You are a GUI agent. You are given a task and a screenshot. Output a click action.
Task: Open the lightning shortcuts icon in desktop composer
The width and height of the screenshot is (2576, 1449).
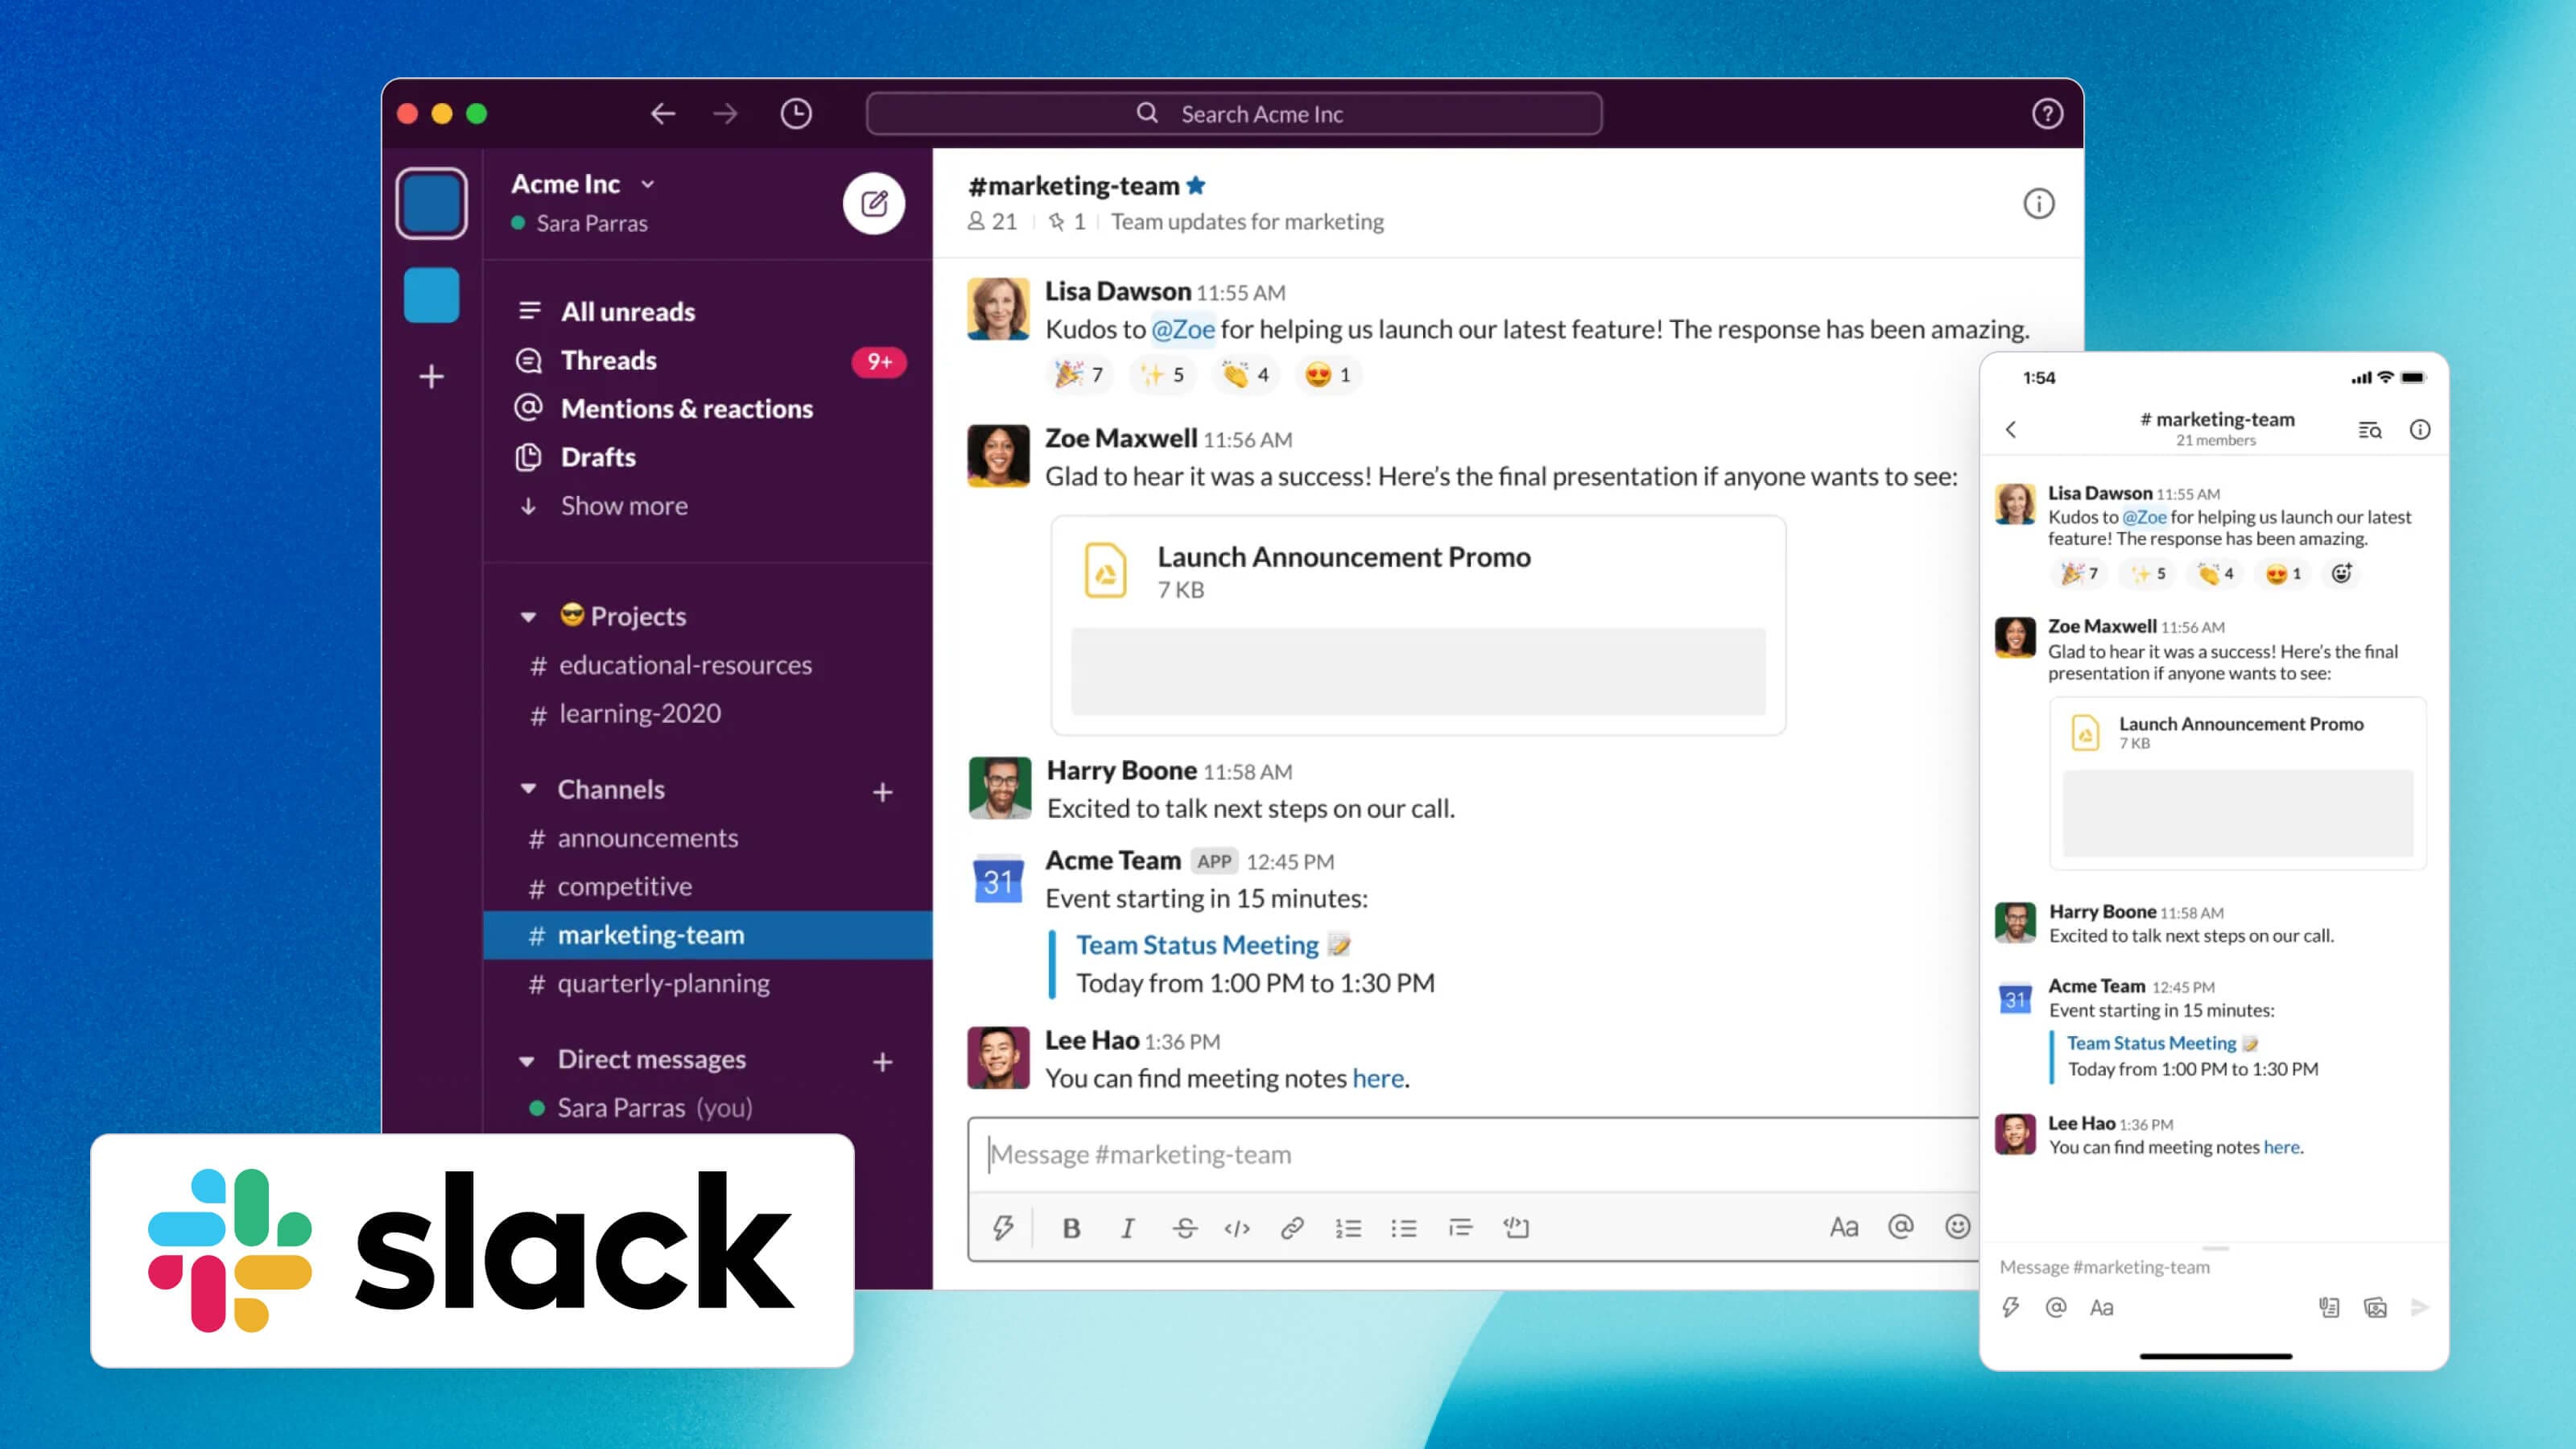point(1003,1227)
